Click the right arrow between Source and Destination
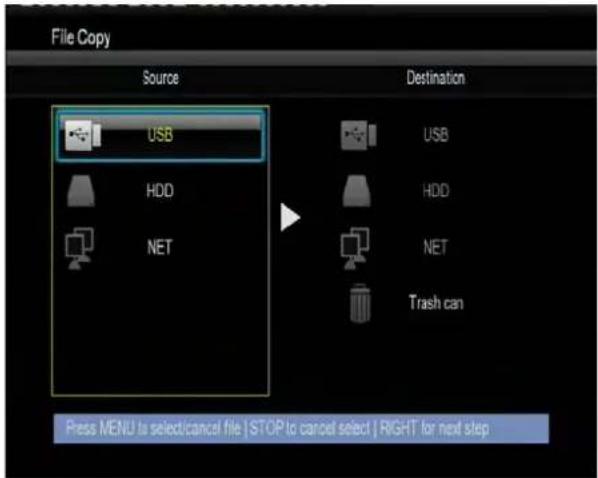The width and height of the screenshot is (598, 478). (x=290, y=217)
